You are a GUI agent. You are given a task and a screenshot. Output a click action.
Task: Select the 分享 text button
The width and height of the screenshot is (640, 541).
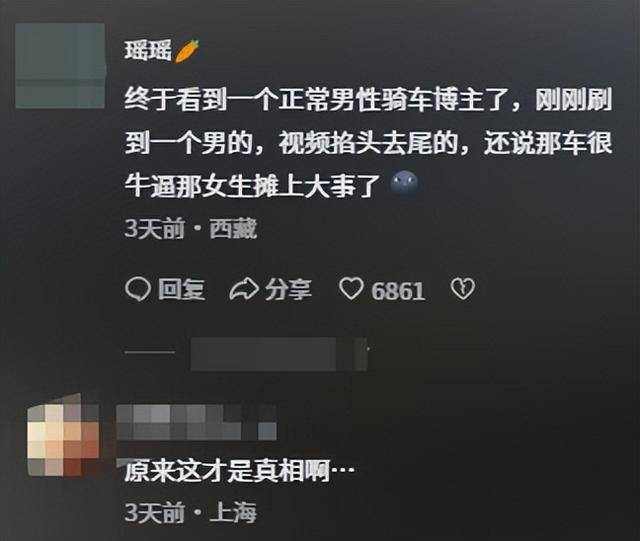point(289,290)
